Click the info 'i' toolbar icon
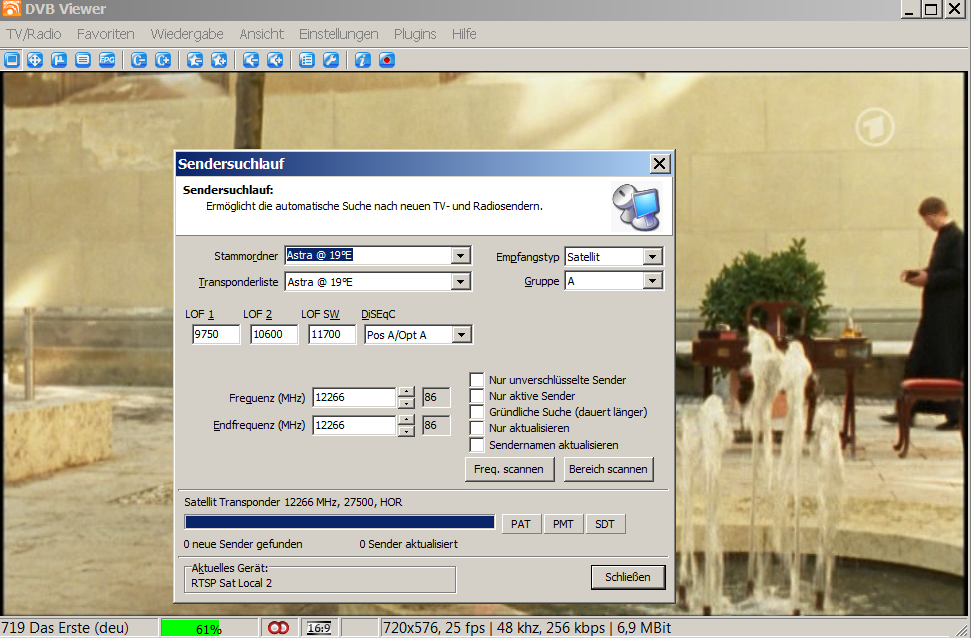The height and width of the screenshot is (638, 971). [x=363, y=60]
